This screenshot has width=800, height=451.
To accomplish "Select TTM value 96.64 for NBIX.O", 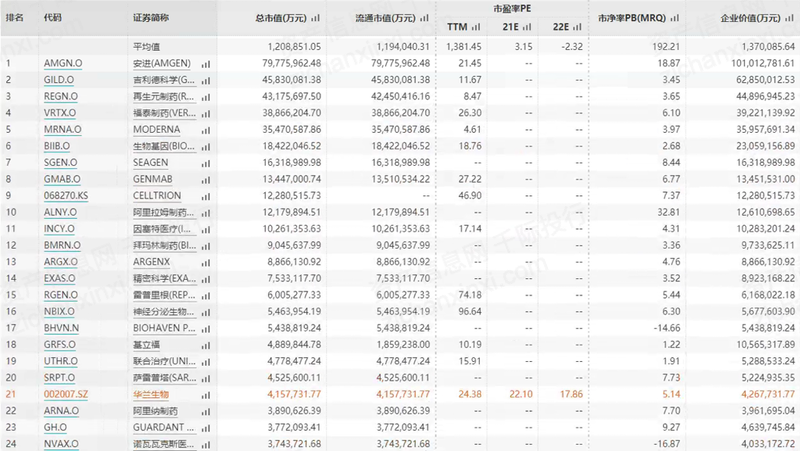I will (x=470, y=311).
